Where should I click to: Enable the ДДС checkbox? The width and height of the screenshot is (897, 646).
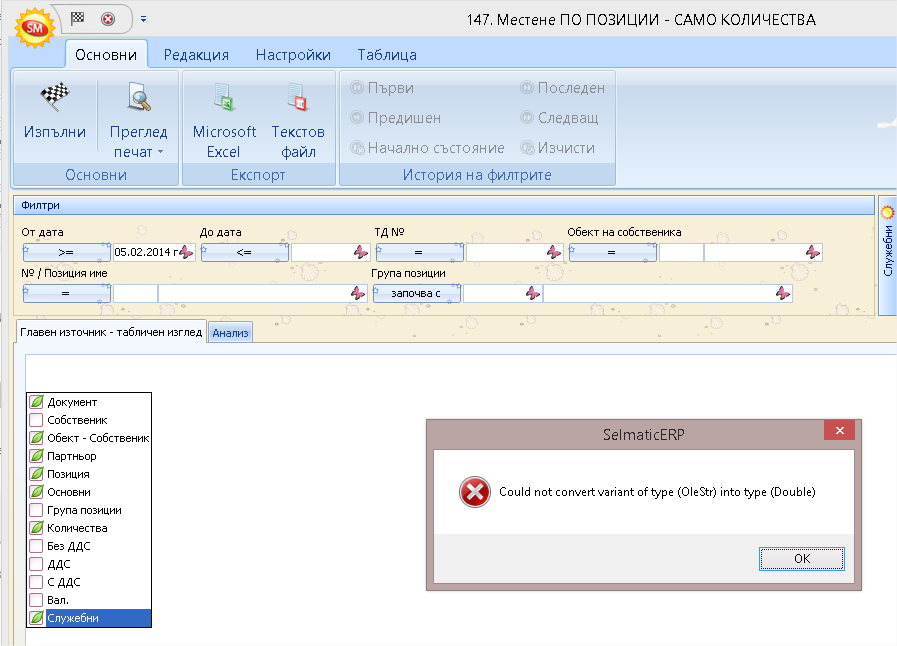tap(37, 564)
